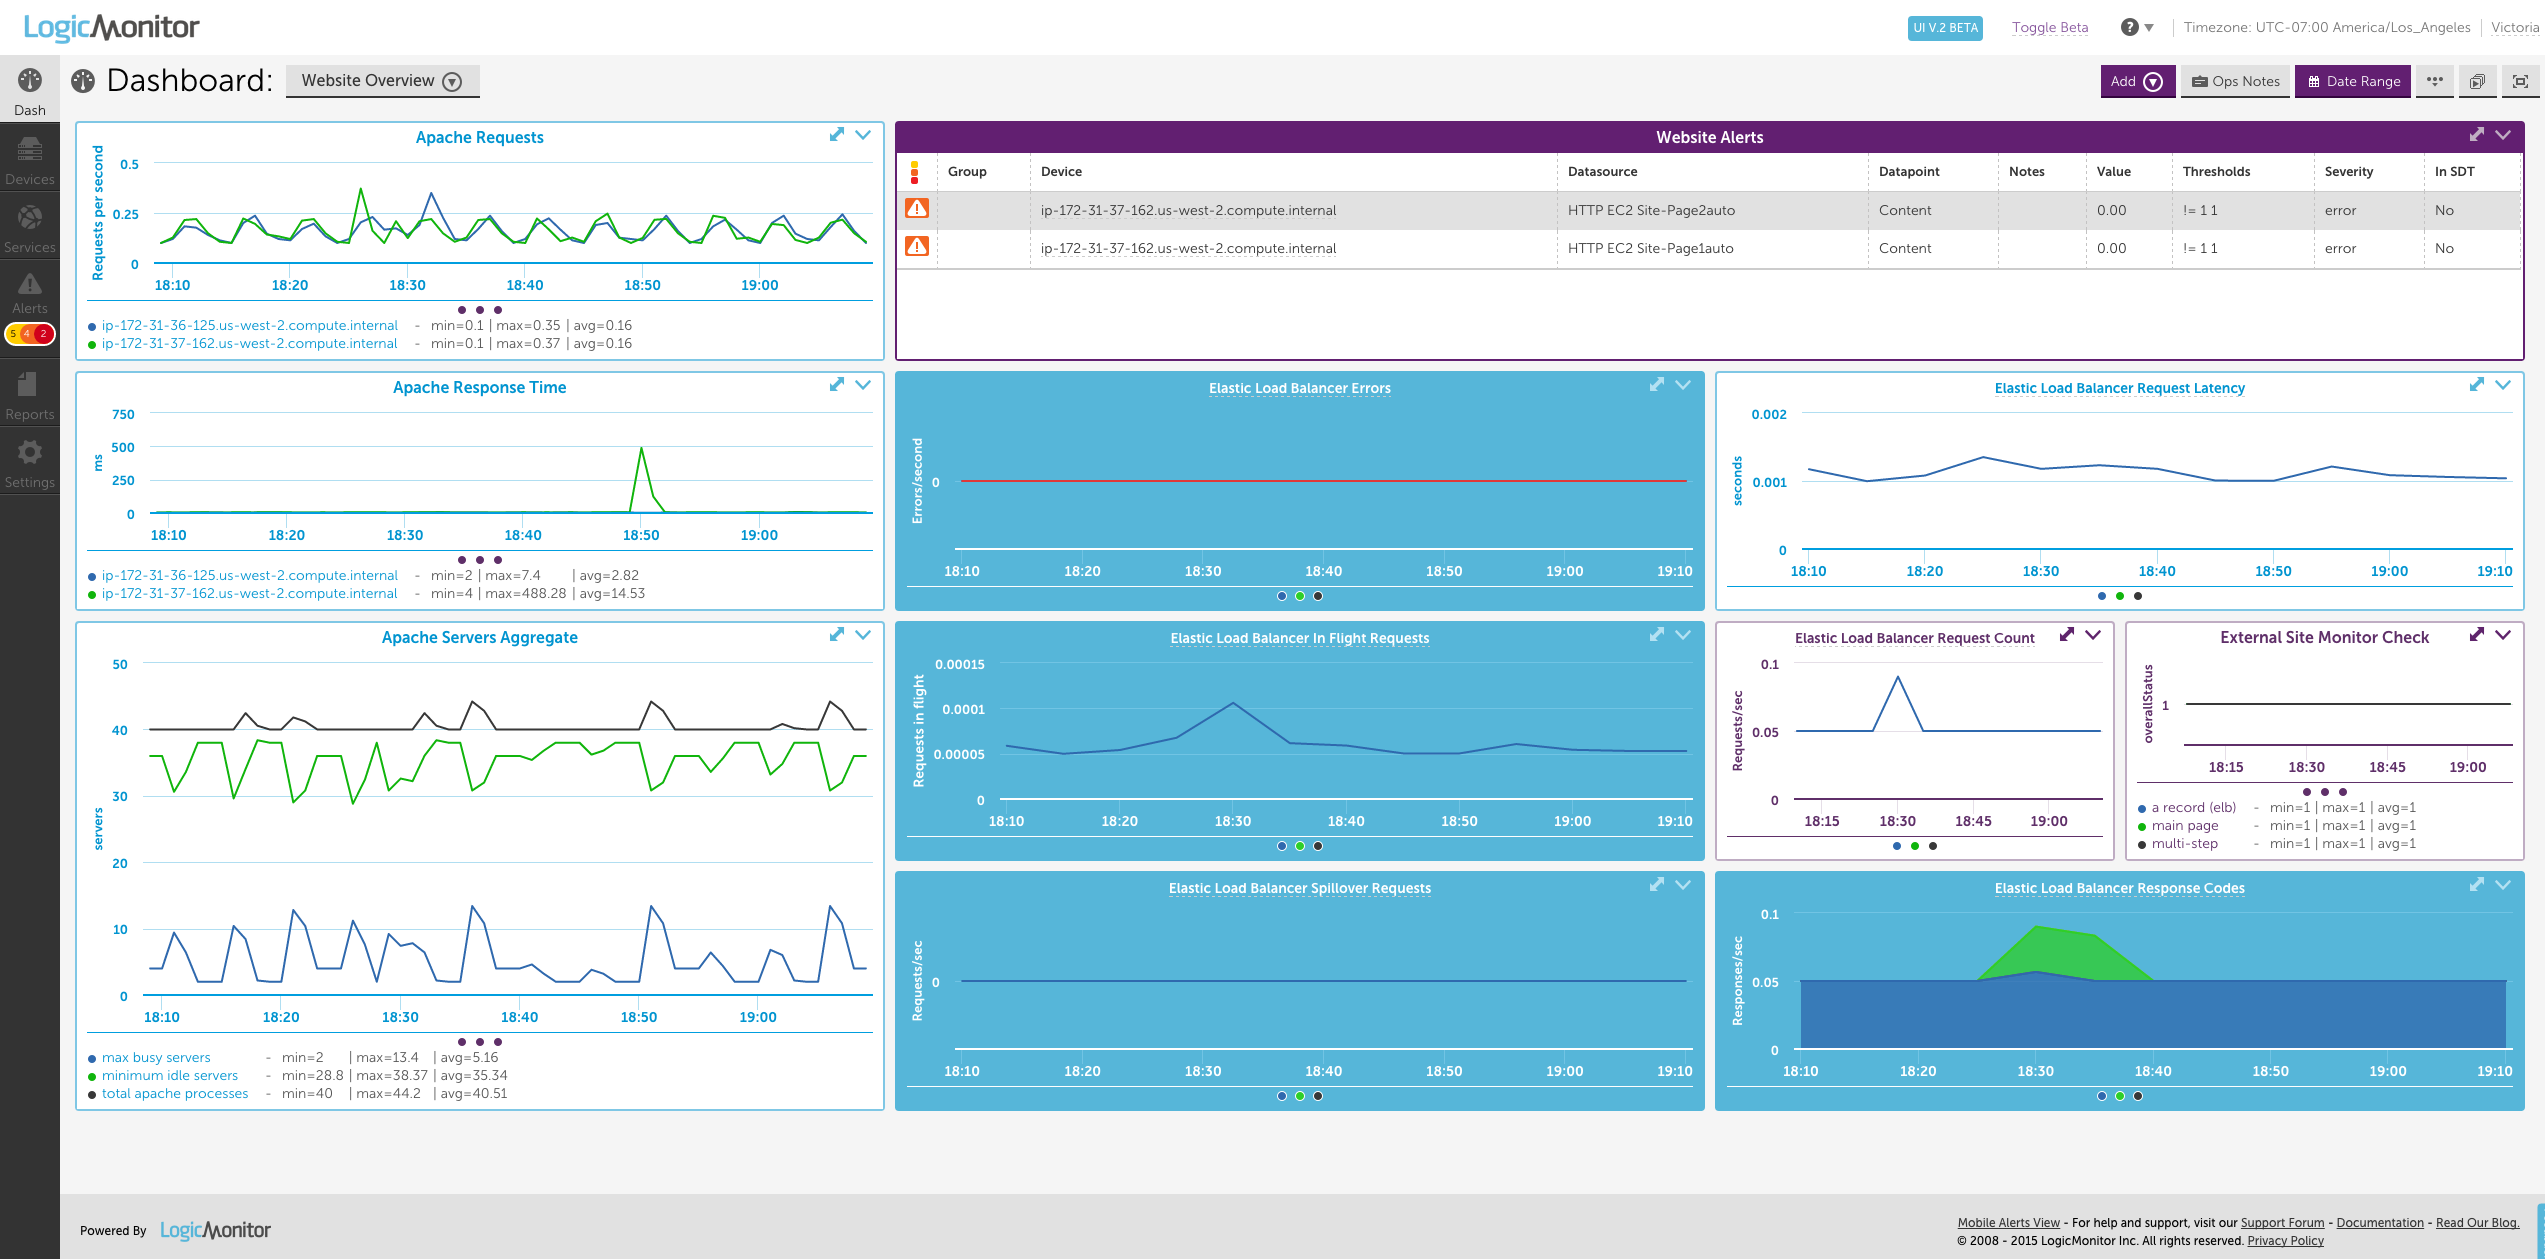Open the Services sidebar section
The image size is (2545, 1259).
click(x=30, y=228)
